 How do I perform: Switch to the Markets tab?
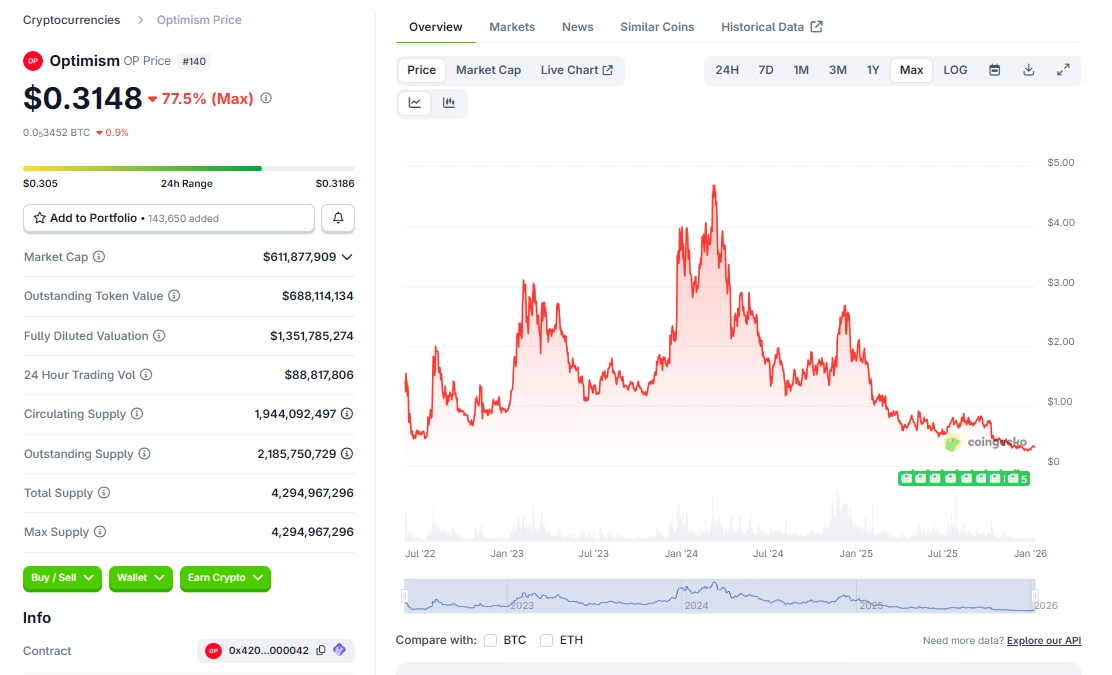[511, 27]
